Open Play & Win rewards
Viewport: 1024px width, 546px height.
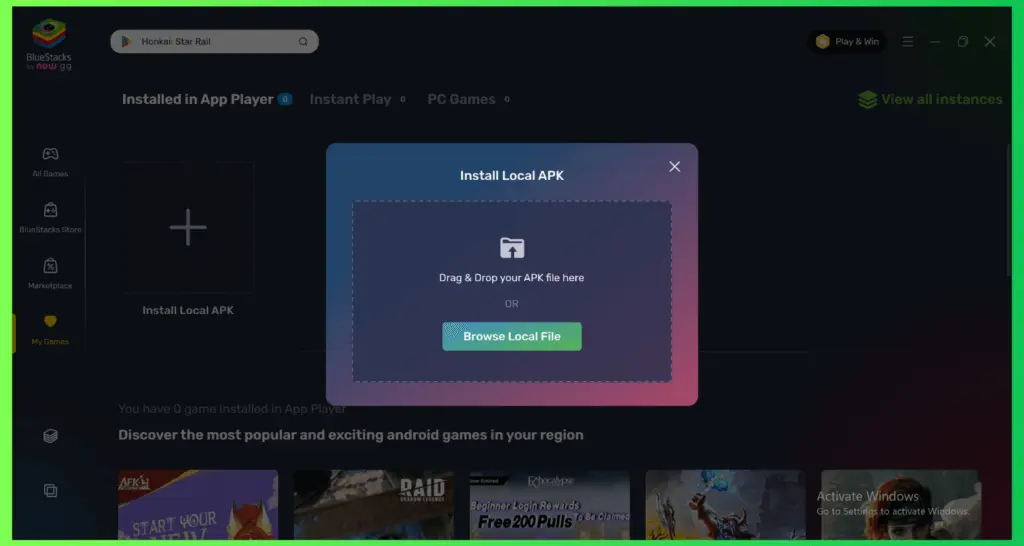(848, 41)
